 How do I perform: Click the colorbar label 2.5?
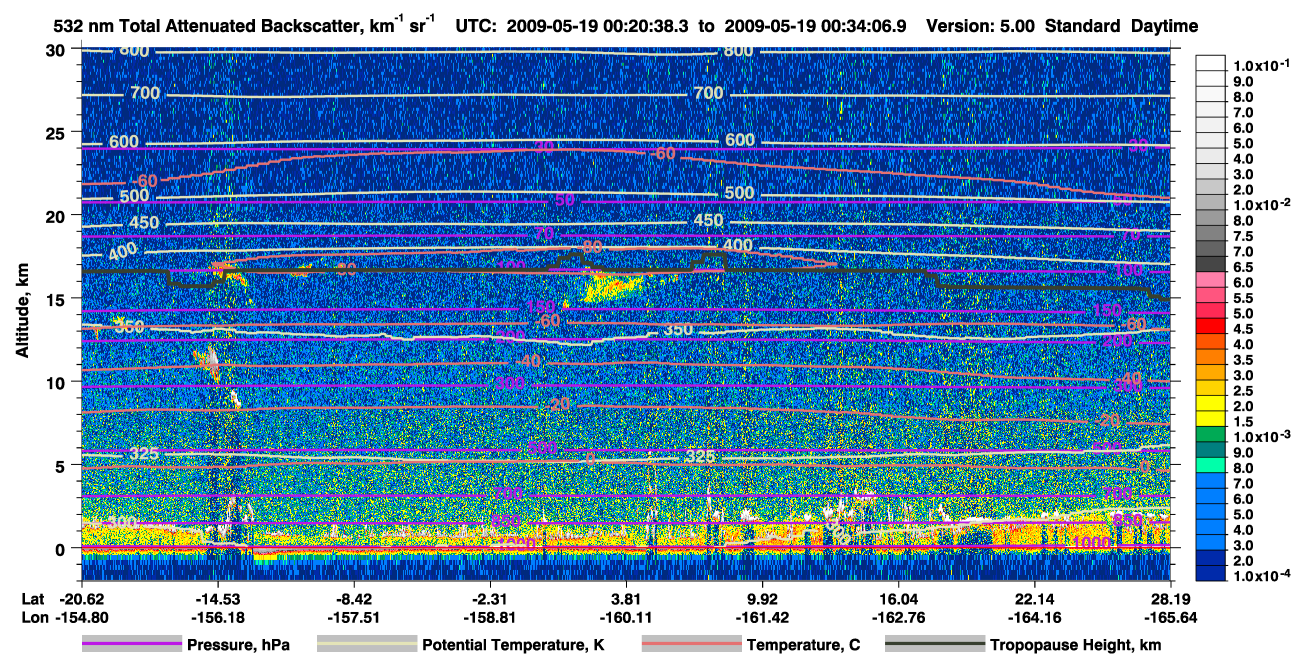coord(1242,391)
